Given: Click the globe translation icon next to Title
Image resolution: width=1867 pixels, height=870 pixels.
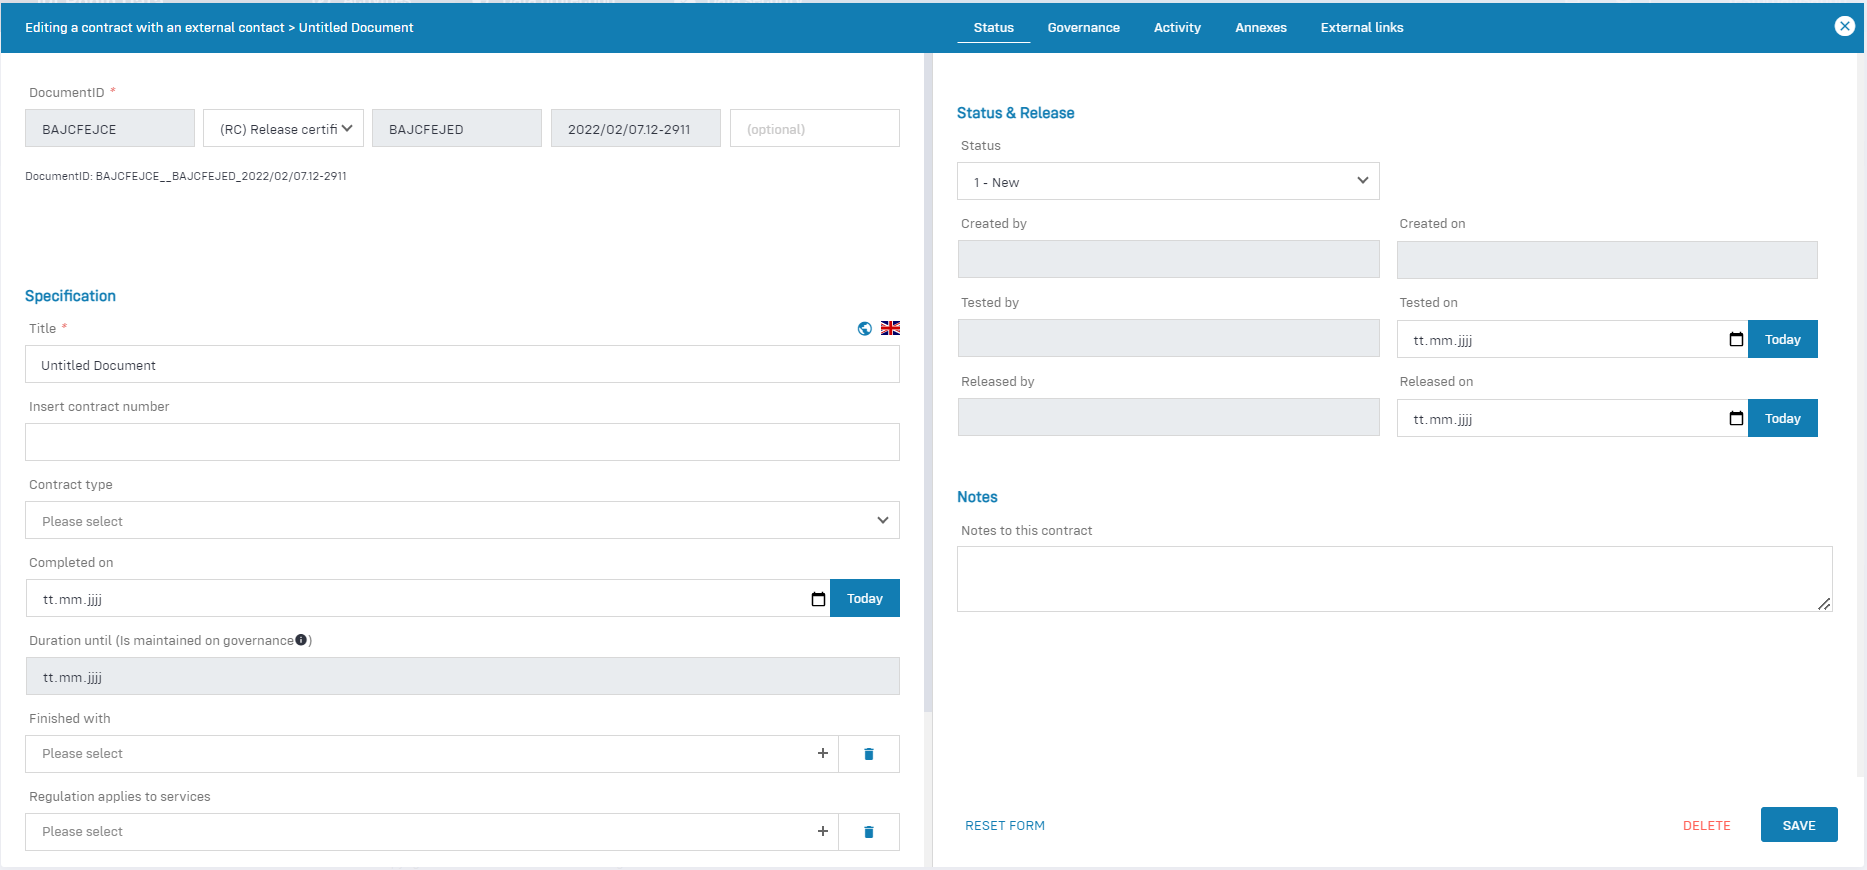Looking at the screenshot, I should (865, 328).
